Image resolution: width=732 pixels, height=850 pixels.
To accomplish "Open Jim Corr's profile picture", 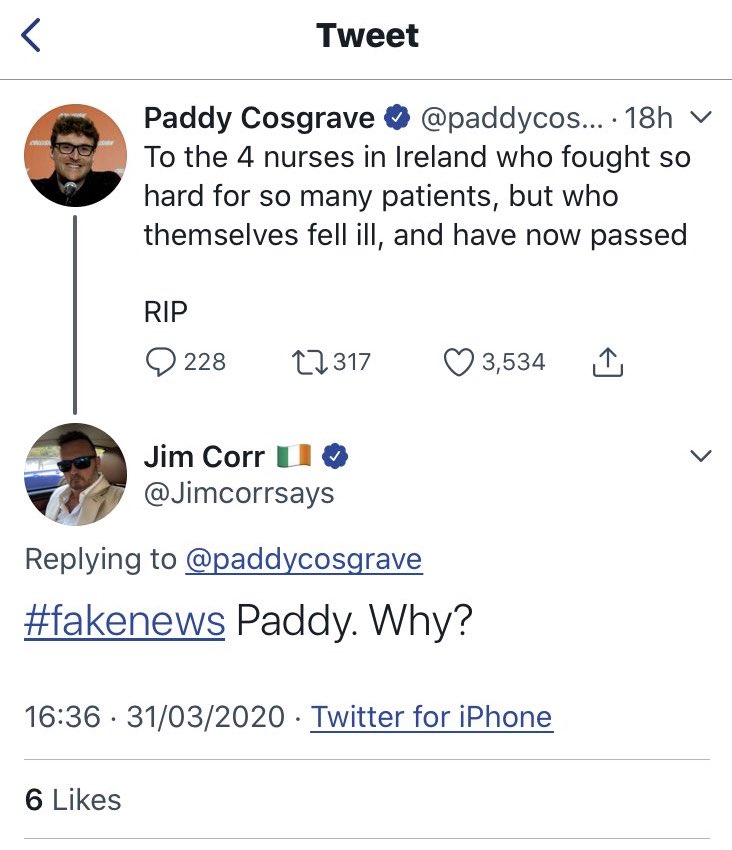I will [74, 473].
